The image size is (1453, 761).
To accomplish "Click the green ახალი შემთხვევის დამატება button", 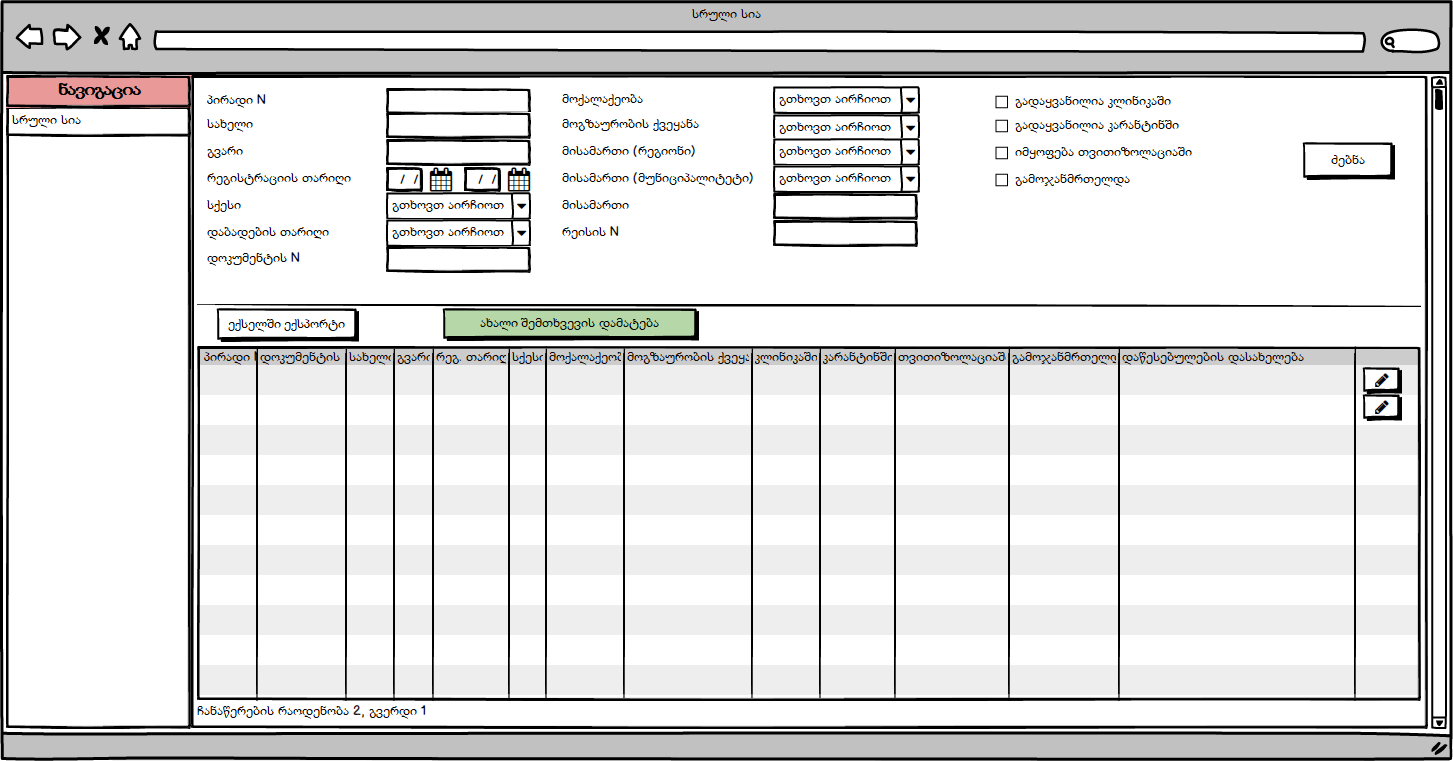I will click(570, 324).
